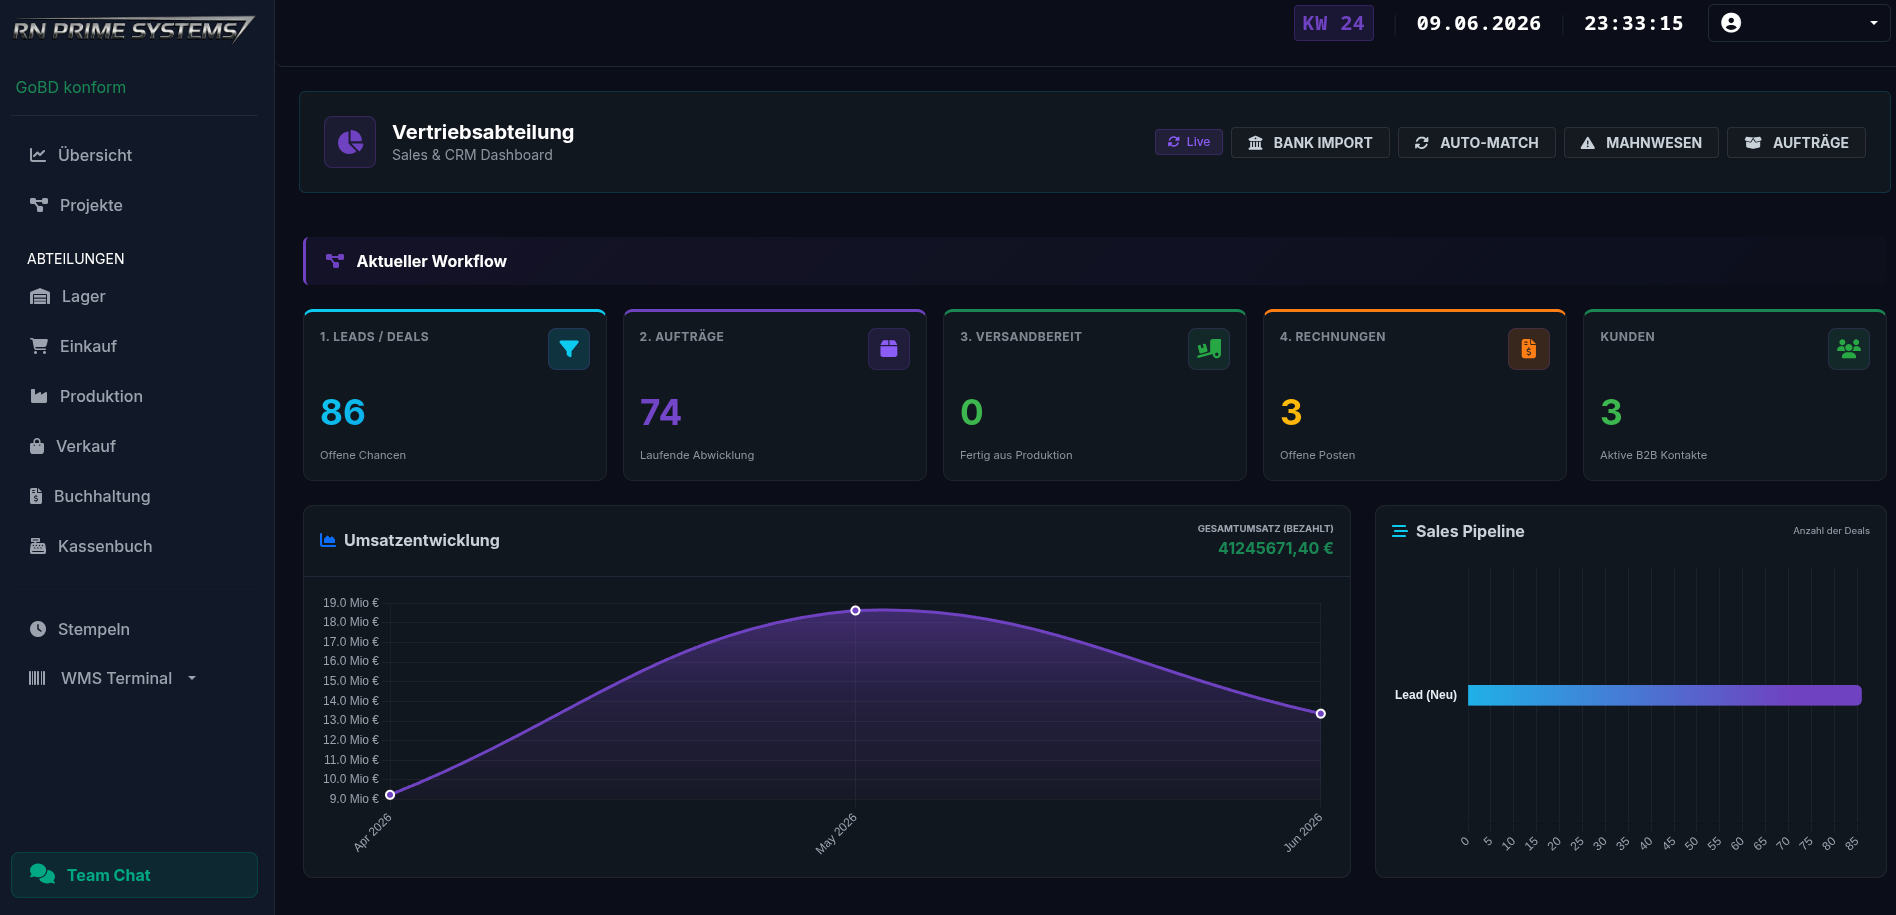Click the Sales & CRM Dashboard subtitle

pyautogui.click(x=472, y=155)
